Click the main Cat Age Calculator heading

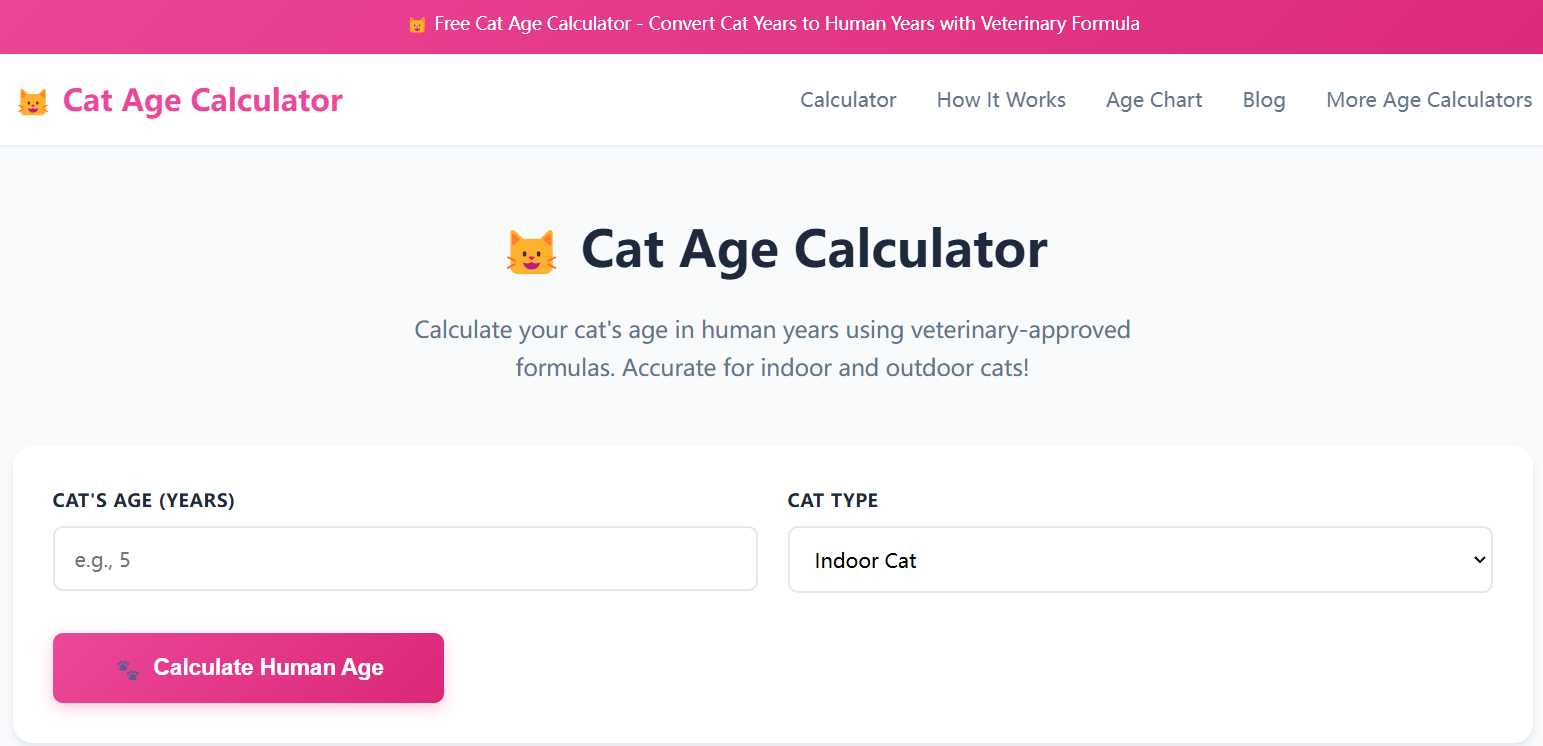click(x=813, y=249)
